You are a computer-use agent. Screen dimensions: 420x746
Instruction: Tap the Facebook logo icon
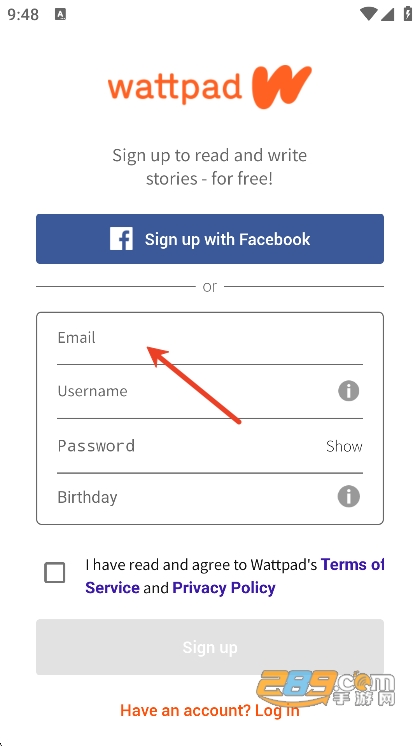pyautogui.click(x=121, y=239)
